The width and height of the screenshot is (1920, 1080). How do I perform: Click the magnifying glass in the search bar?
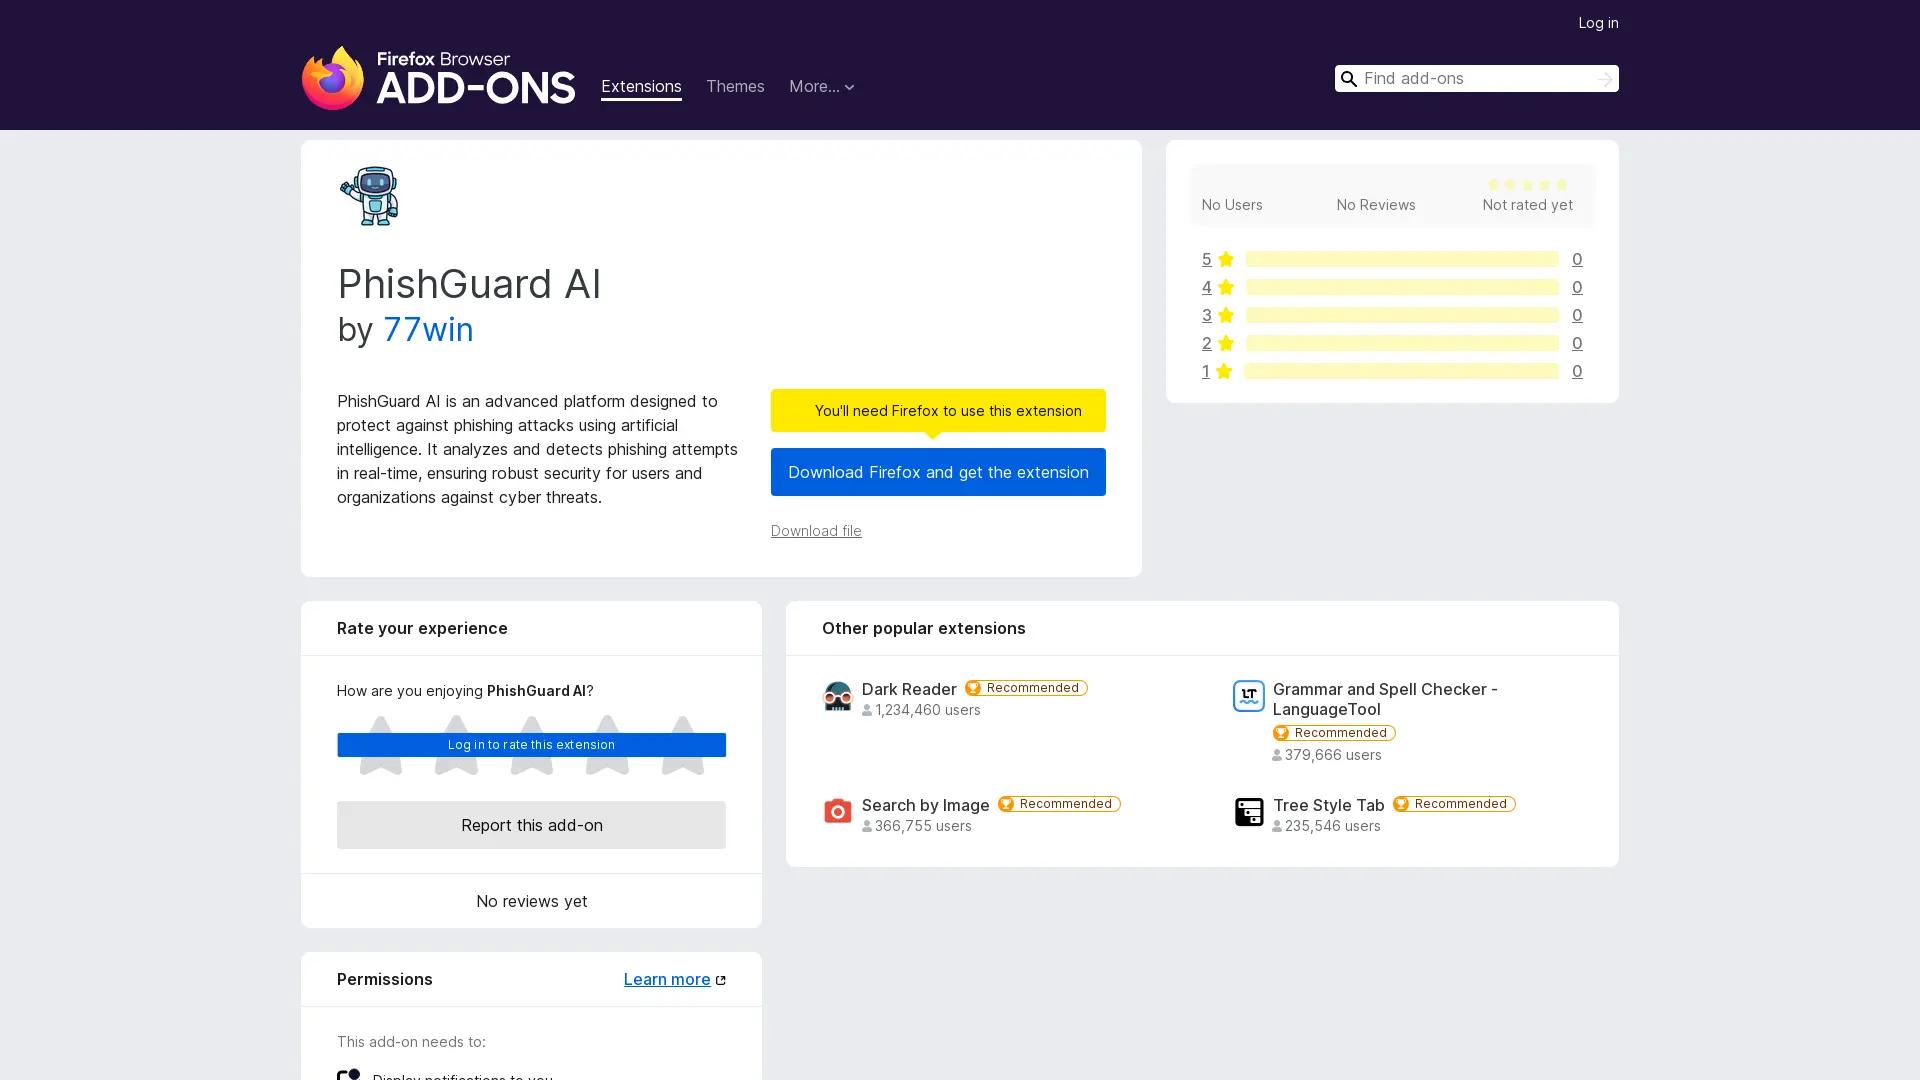[x=1349, y=78]
